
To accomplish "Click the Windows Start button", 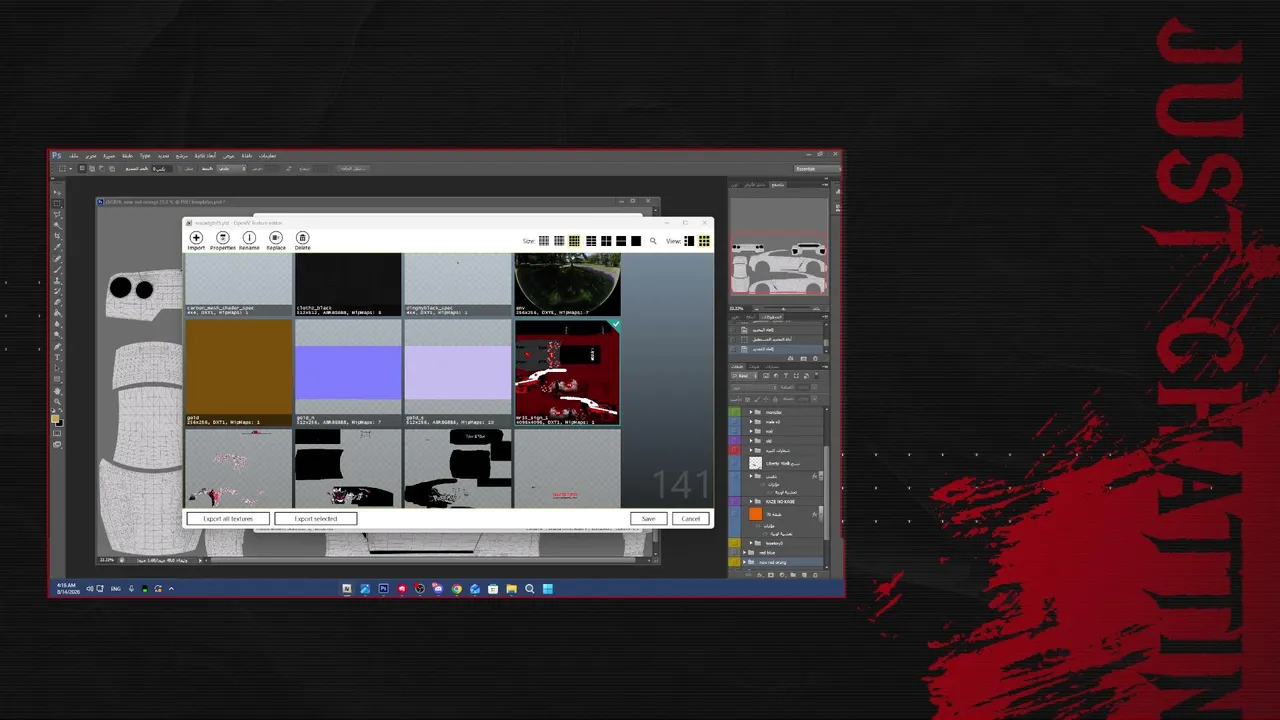I will (x=548, y=589).
